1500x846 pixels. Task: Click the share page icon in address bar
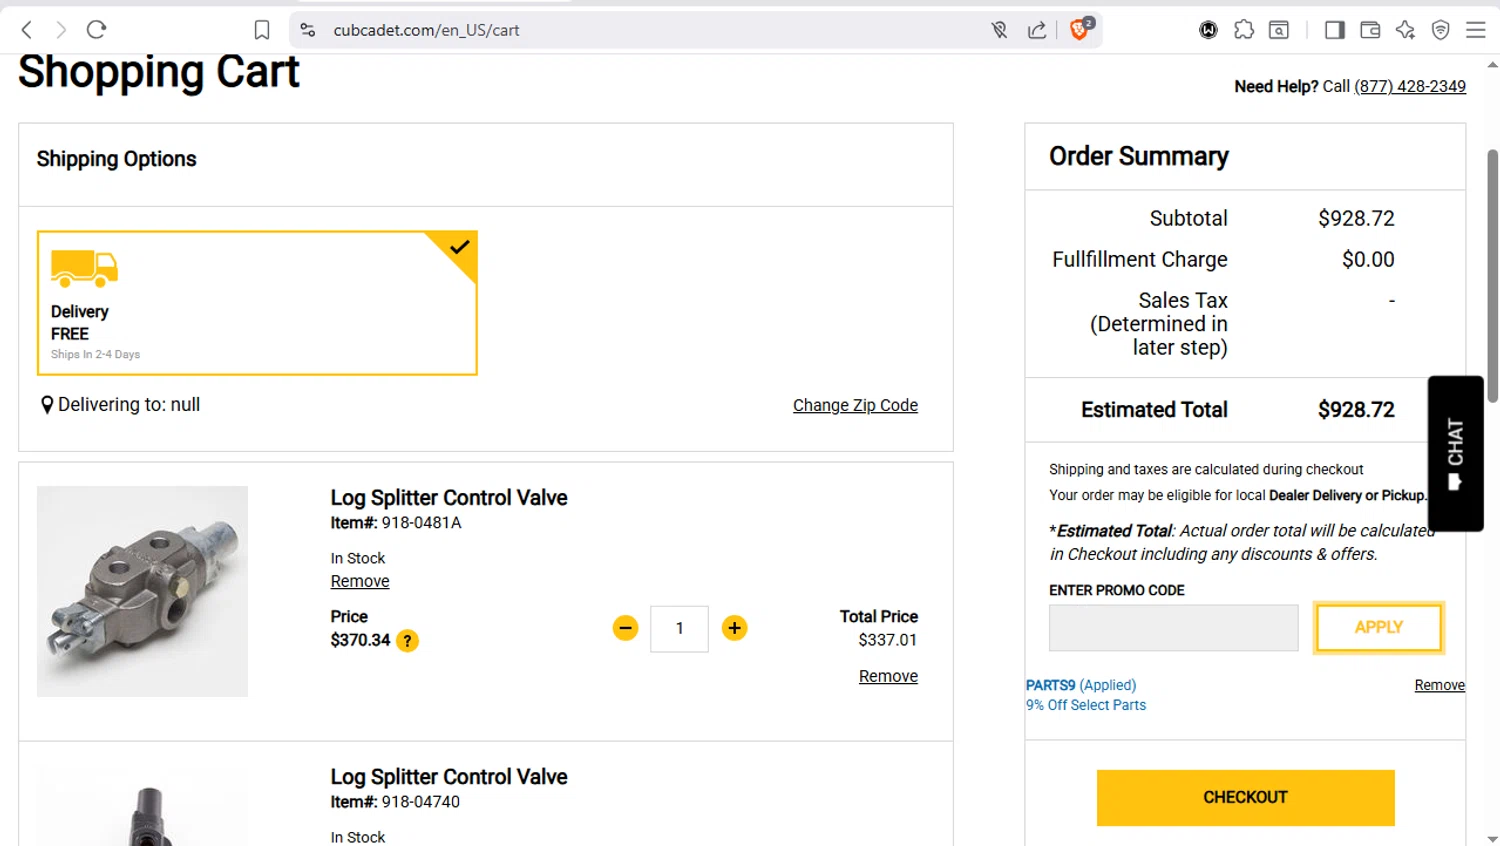pos(1037,30)
